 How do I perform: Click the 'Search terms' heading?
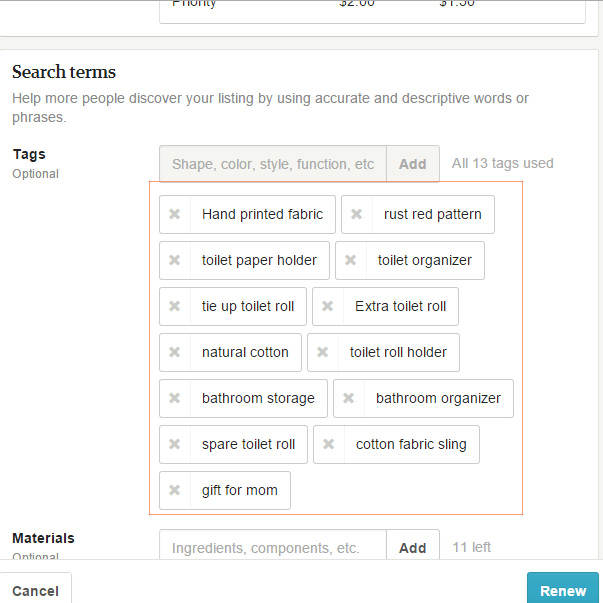[64, 72]
